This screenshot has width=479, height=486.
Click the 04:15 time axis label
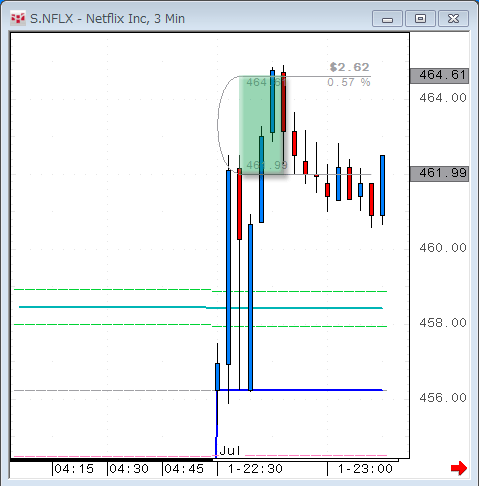[x=74, y=469]
